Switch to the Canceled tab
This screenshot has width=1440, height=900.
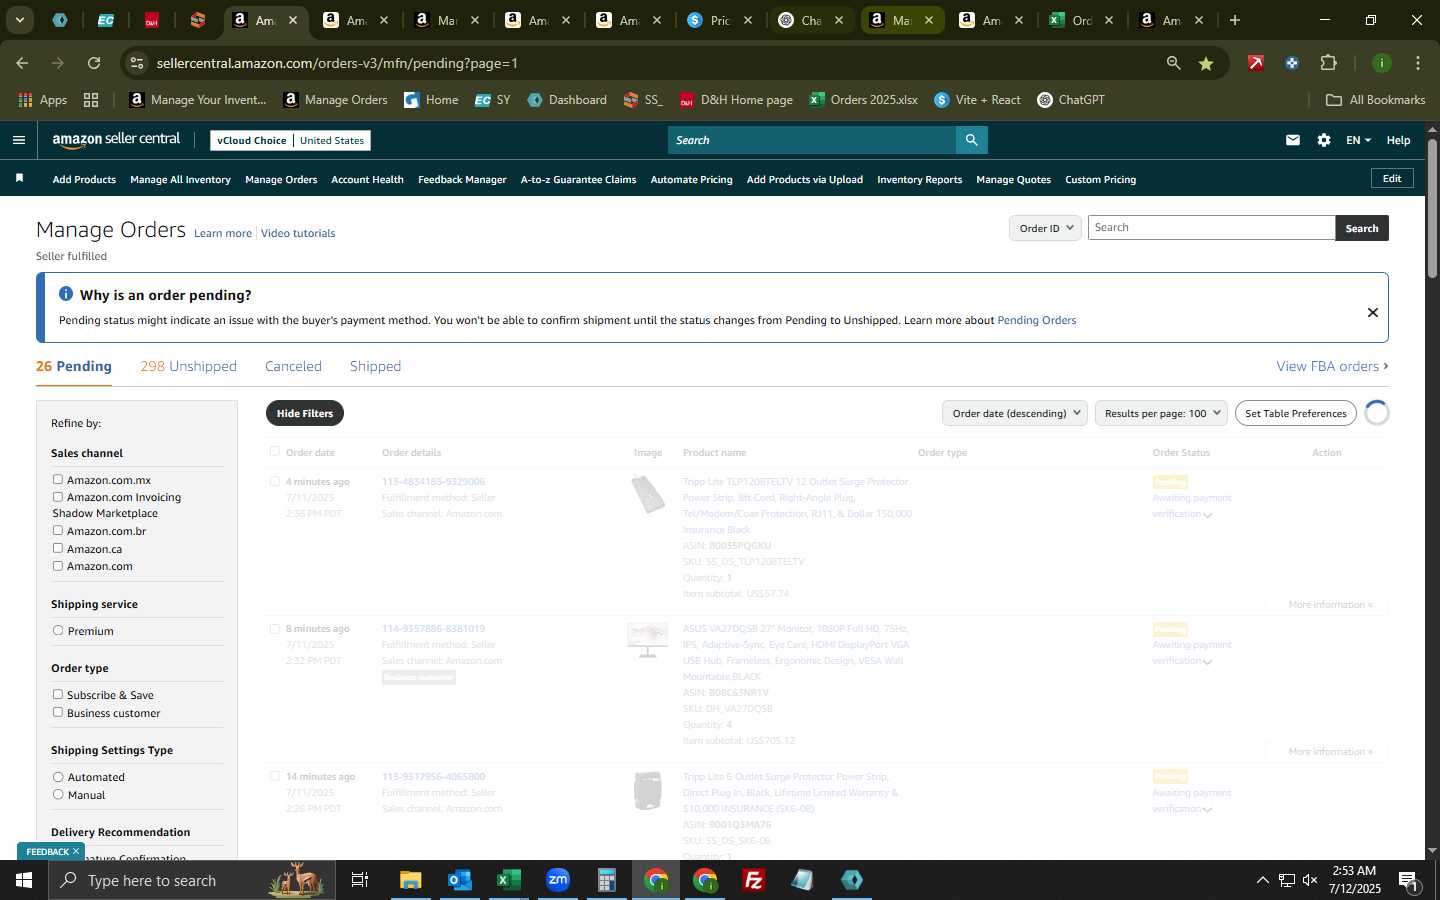293,366
